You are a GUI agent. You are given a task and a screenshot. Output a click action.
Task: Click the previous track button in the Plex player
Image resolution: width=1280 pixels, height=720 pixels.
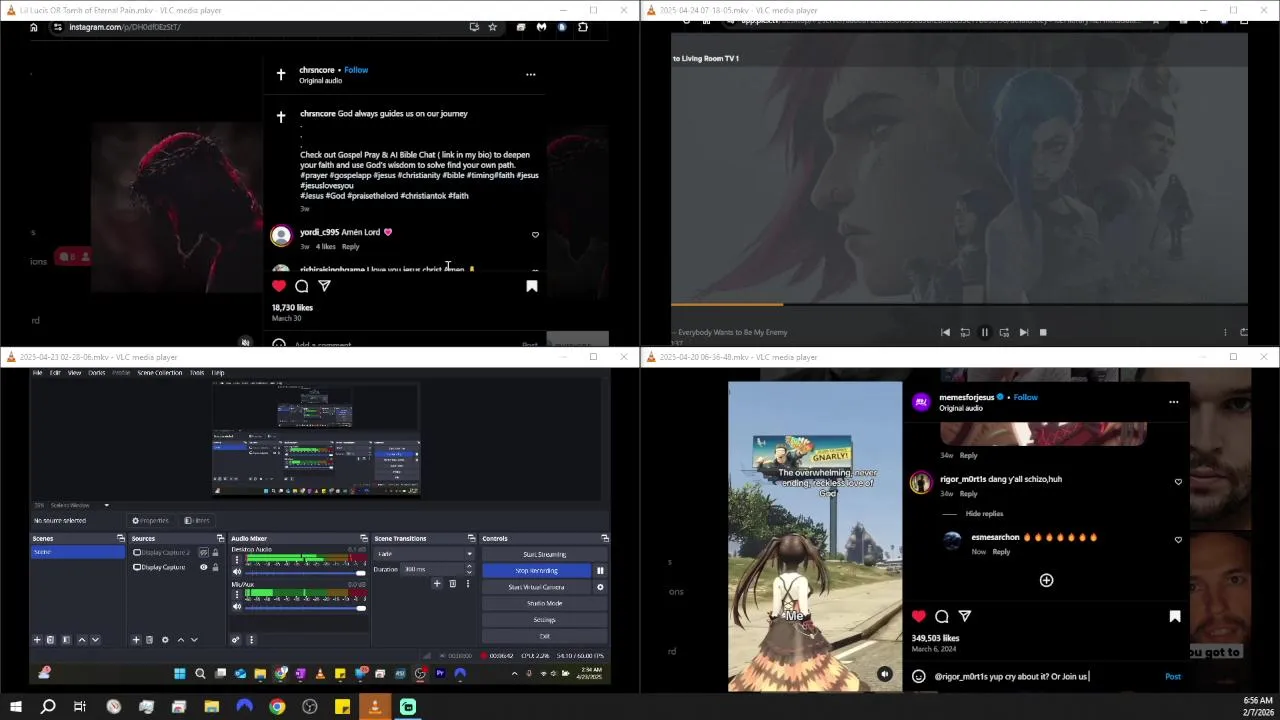click(945, 332)
